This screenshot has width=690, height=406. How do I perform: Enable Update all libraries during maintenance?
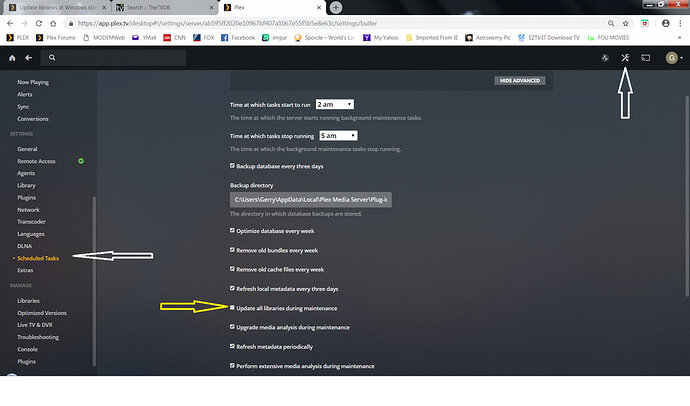pos(232,307)
